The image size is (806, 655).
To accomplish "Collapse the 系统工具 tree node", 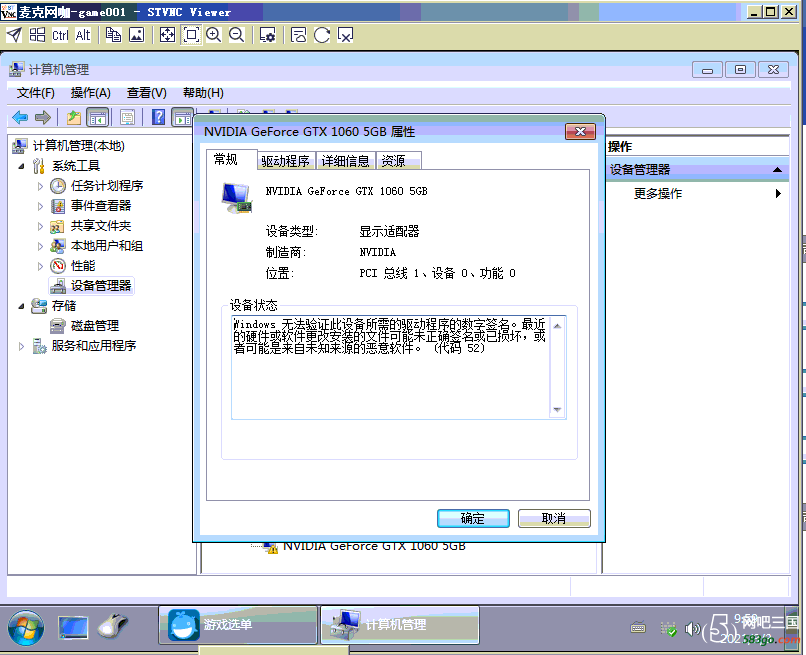I will click(21, 166).
